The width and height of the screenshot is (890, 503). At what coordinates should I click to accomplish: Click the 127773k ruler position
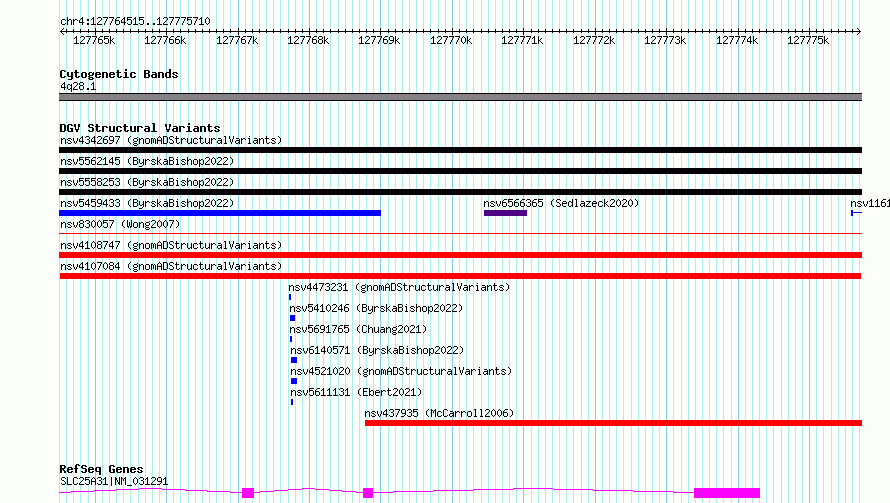[x=665, y=40]
